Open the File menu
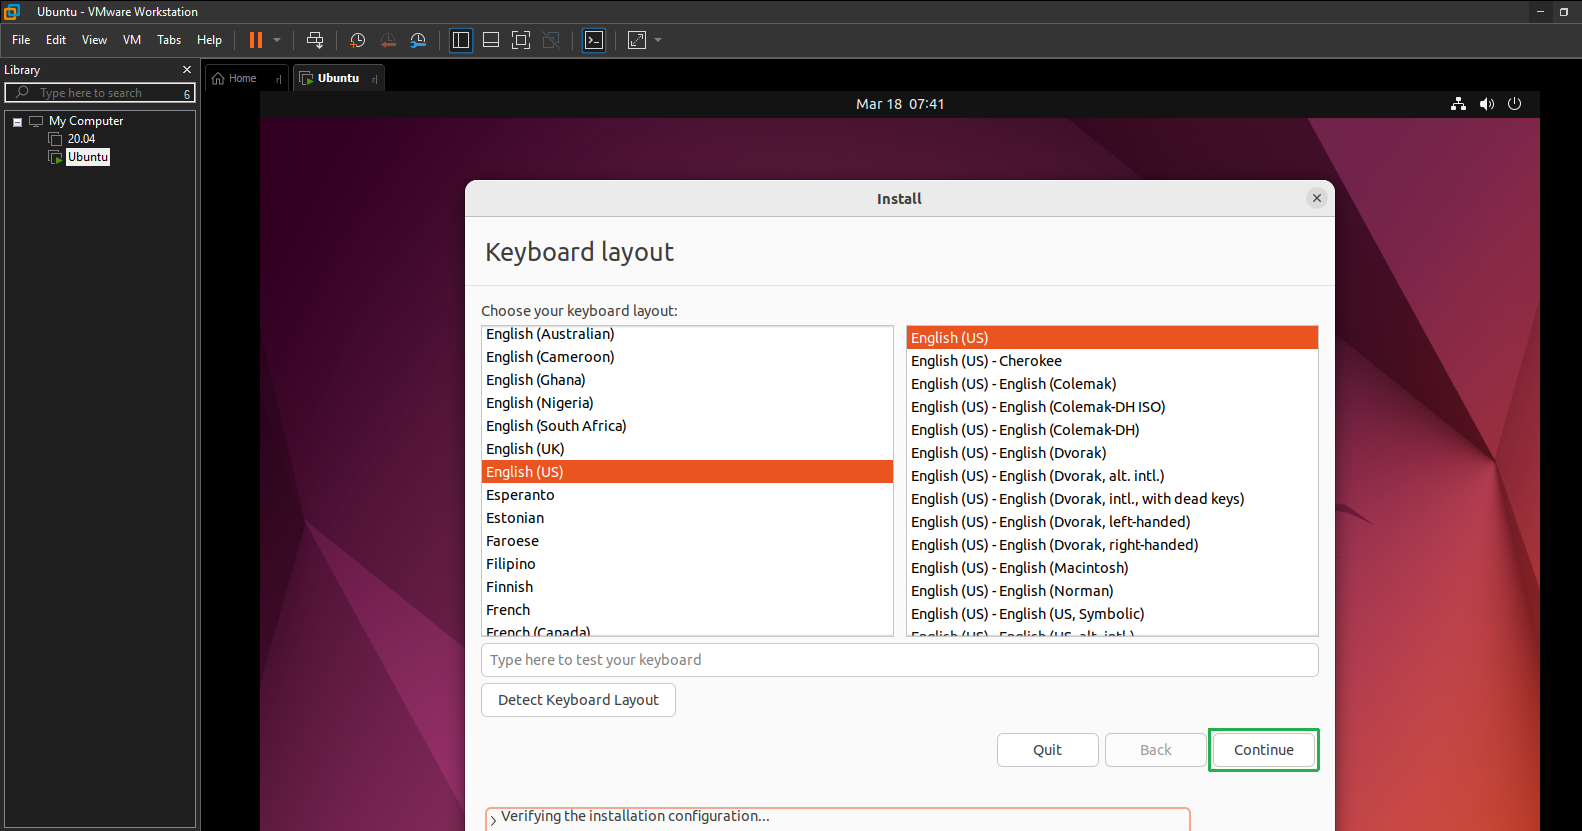 (x=21, y=40)
